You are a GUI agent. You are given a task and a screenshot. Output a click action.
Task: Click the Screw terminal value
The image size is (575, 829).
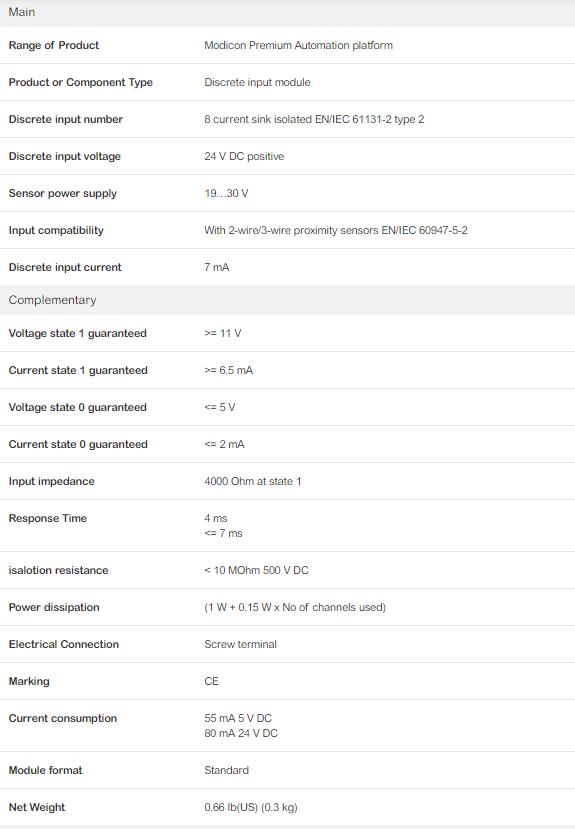click(x=240, y=644)
